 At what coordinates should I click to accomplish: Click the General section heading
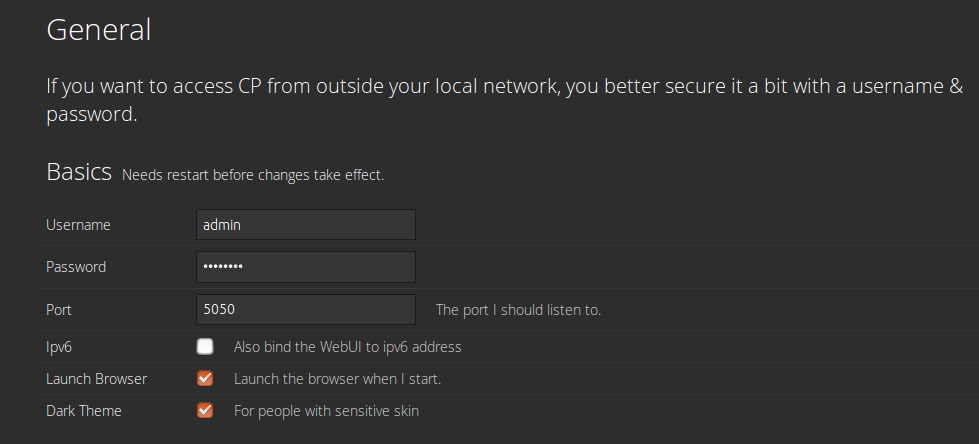pos(99,29)
